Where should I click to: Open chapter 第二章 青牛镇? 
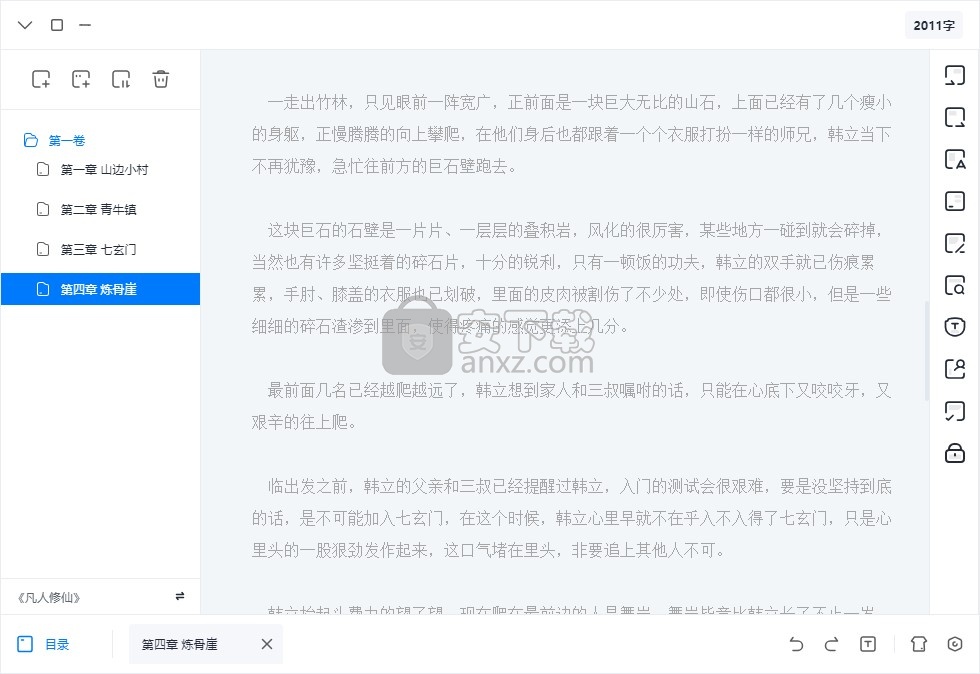100,209
